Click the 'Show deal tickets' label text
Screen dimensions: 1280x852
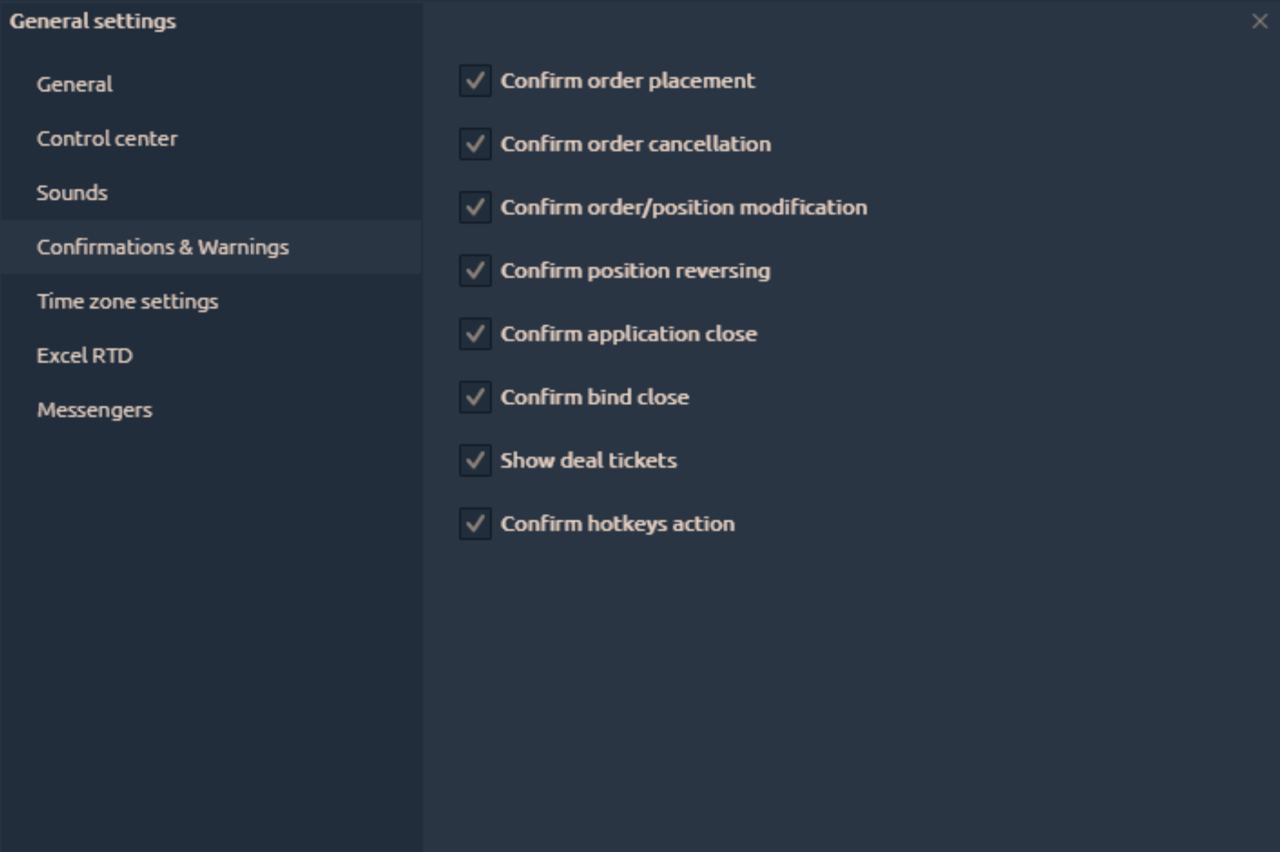coord(588,461)
